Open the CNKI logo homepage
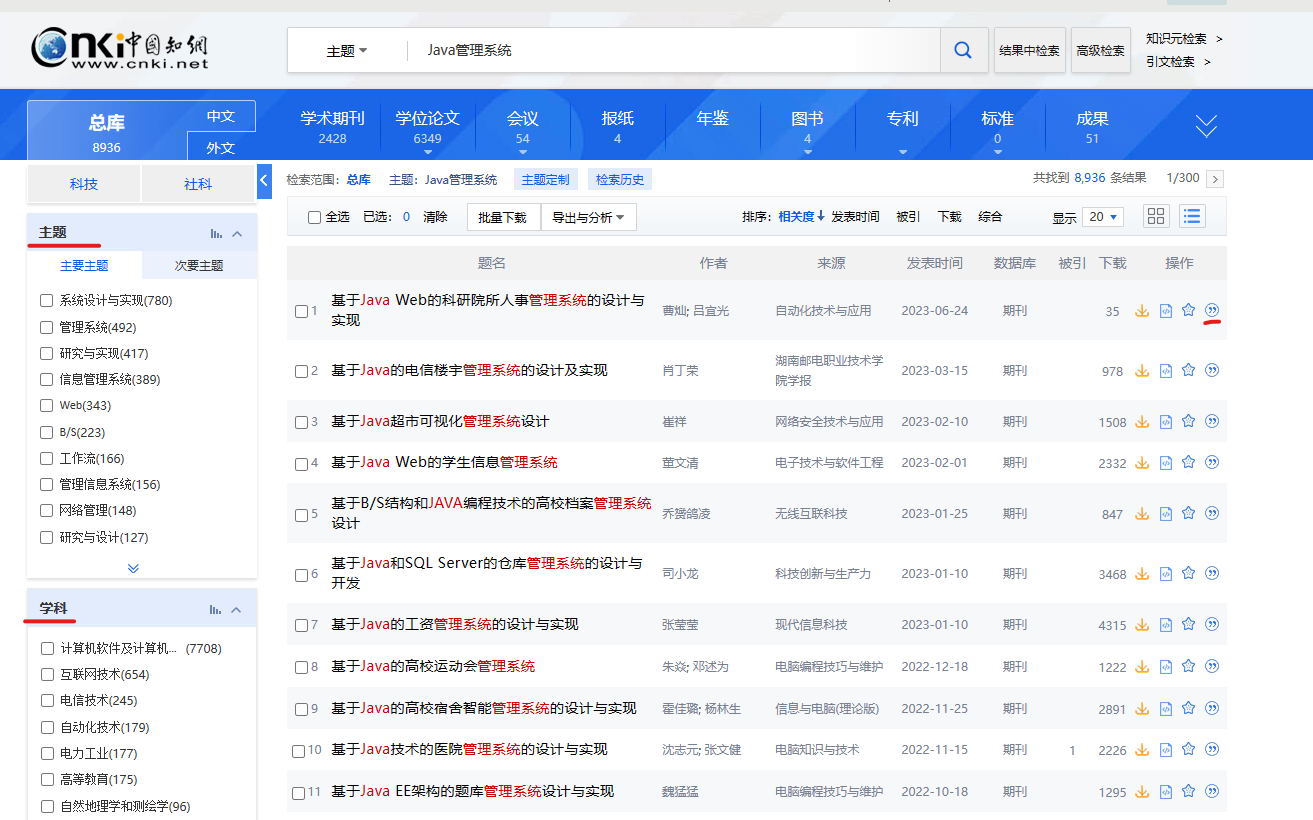1313x820 pixels. pyautogui.click(x=120, y=48)
